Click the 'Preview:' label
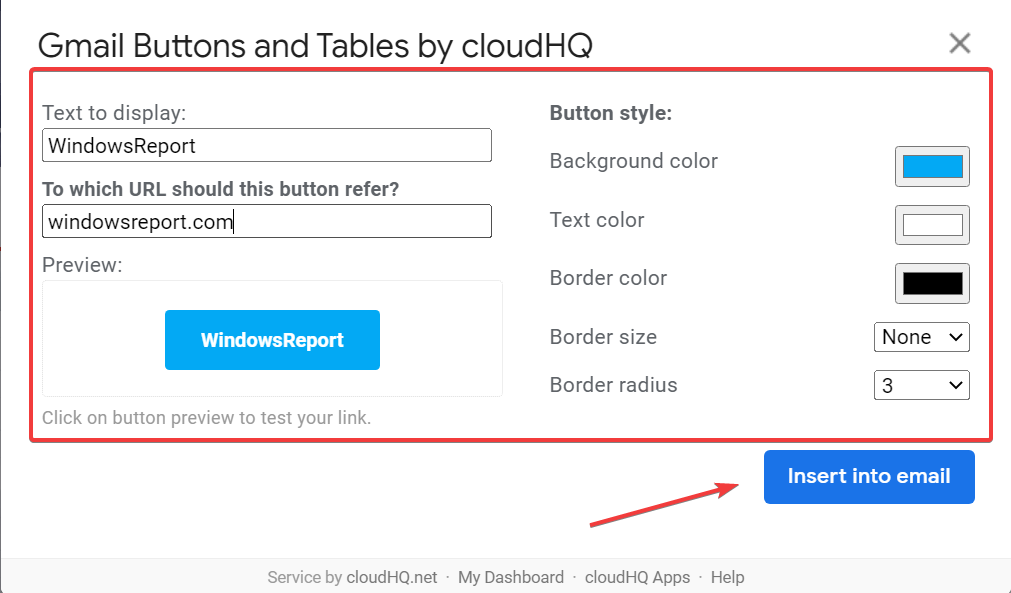The width and height of the screenshot is (1011, 593). coord(82,265)
